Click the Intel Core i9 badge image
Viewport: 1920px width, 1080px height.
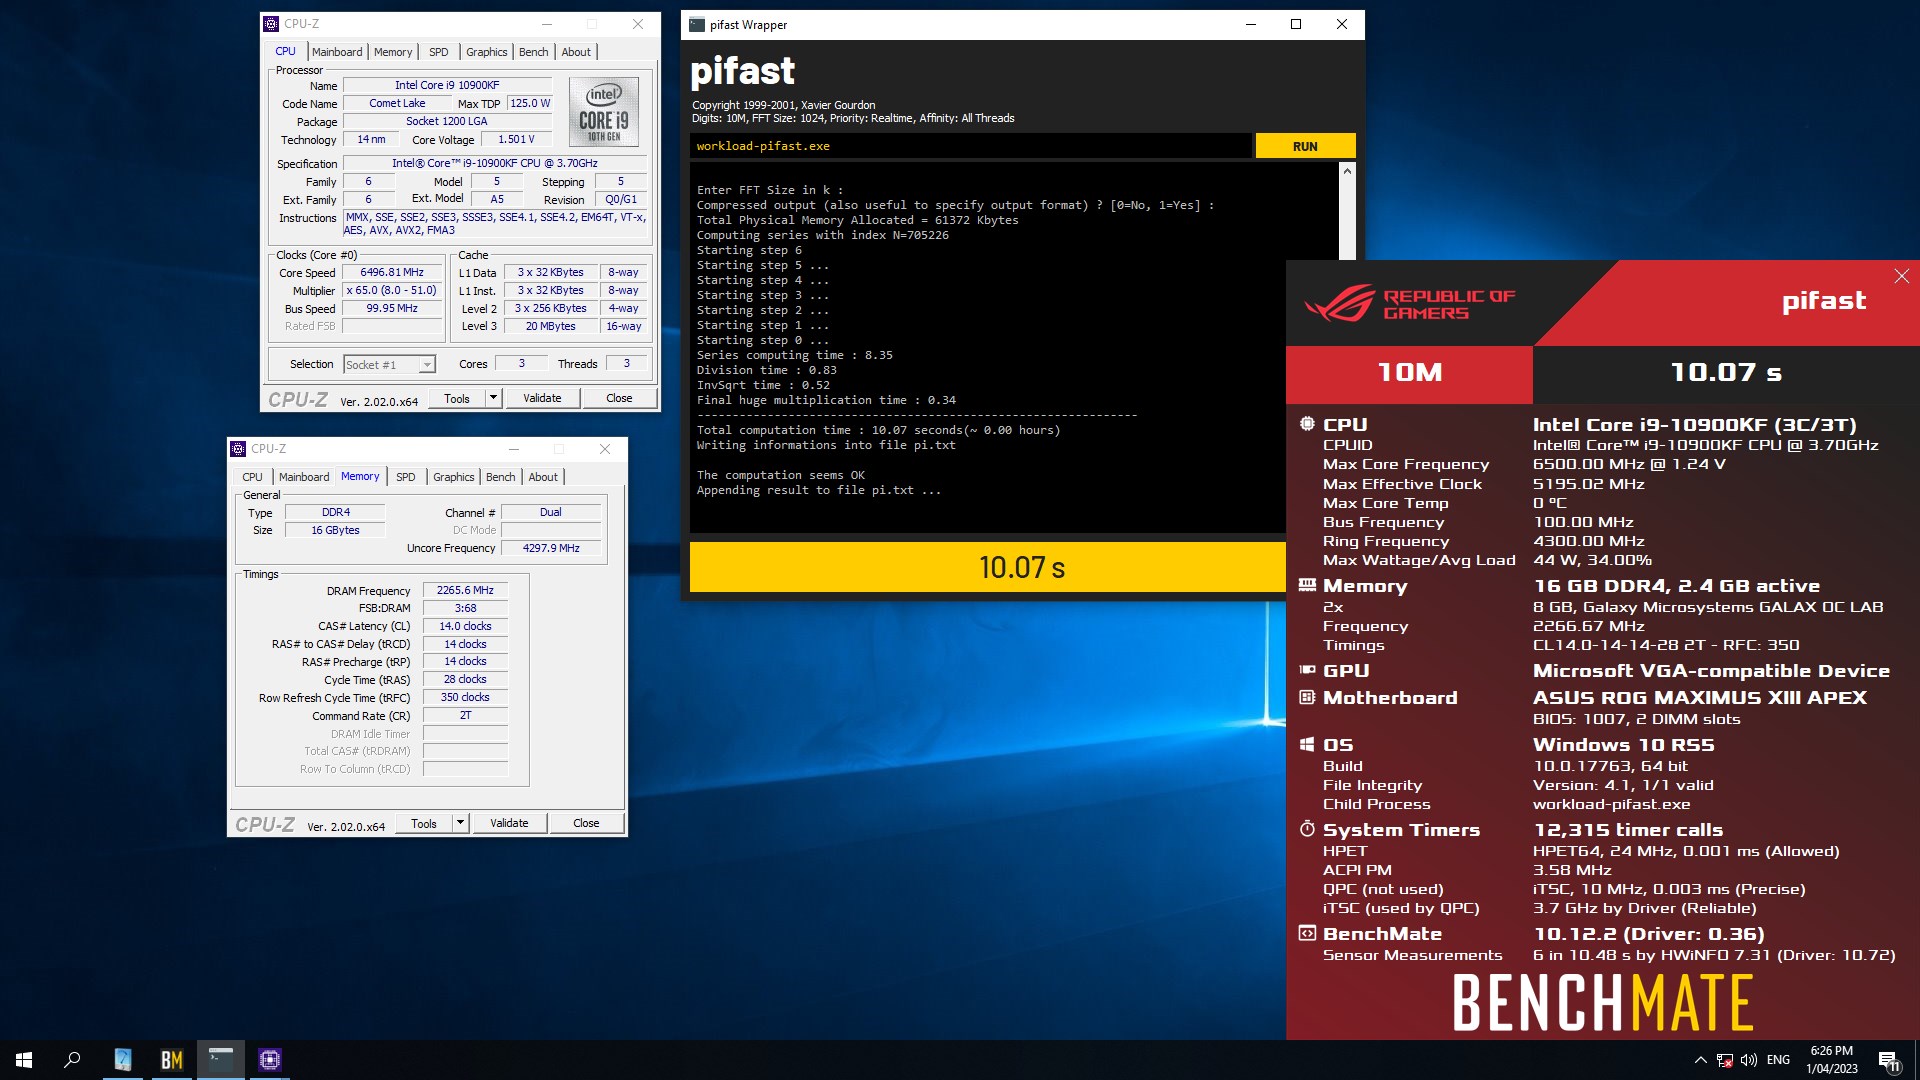coord(604,112)
